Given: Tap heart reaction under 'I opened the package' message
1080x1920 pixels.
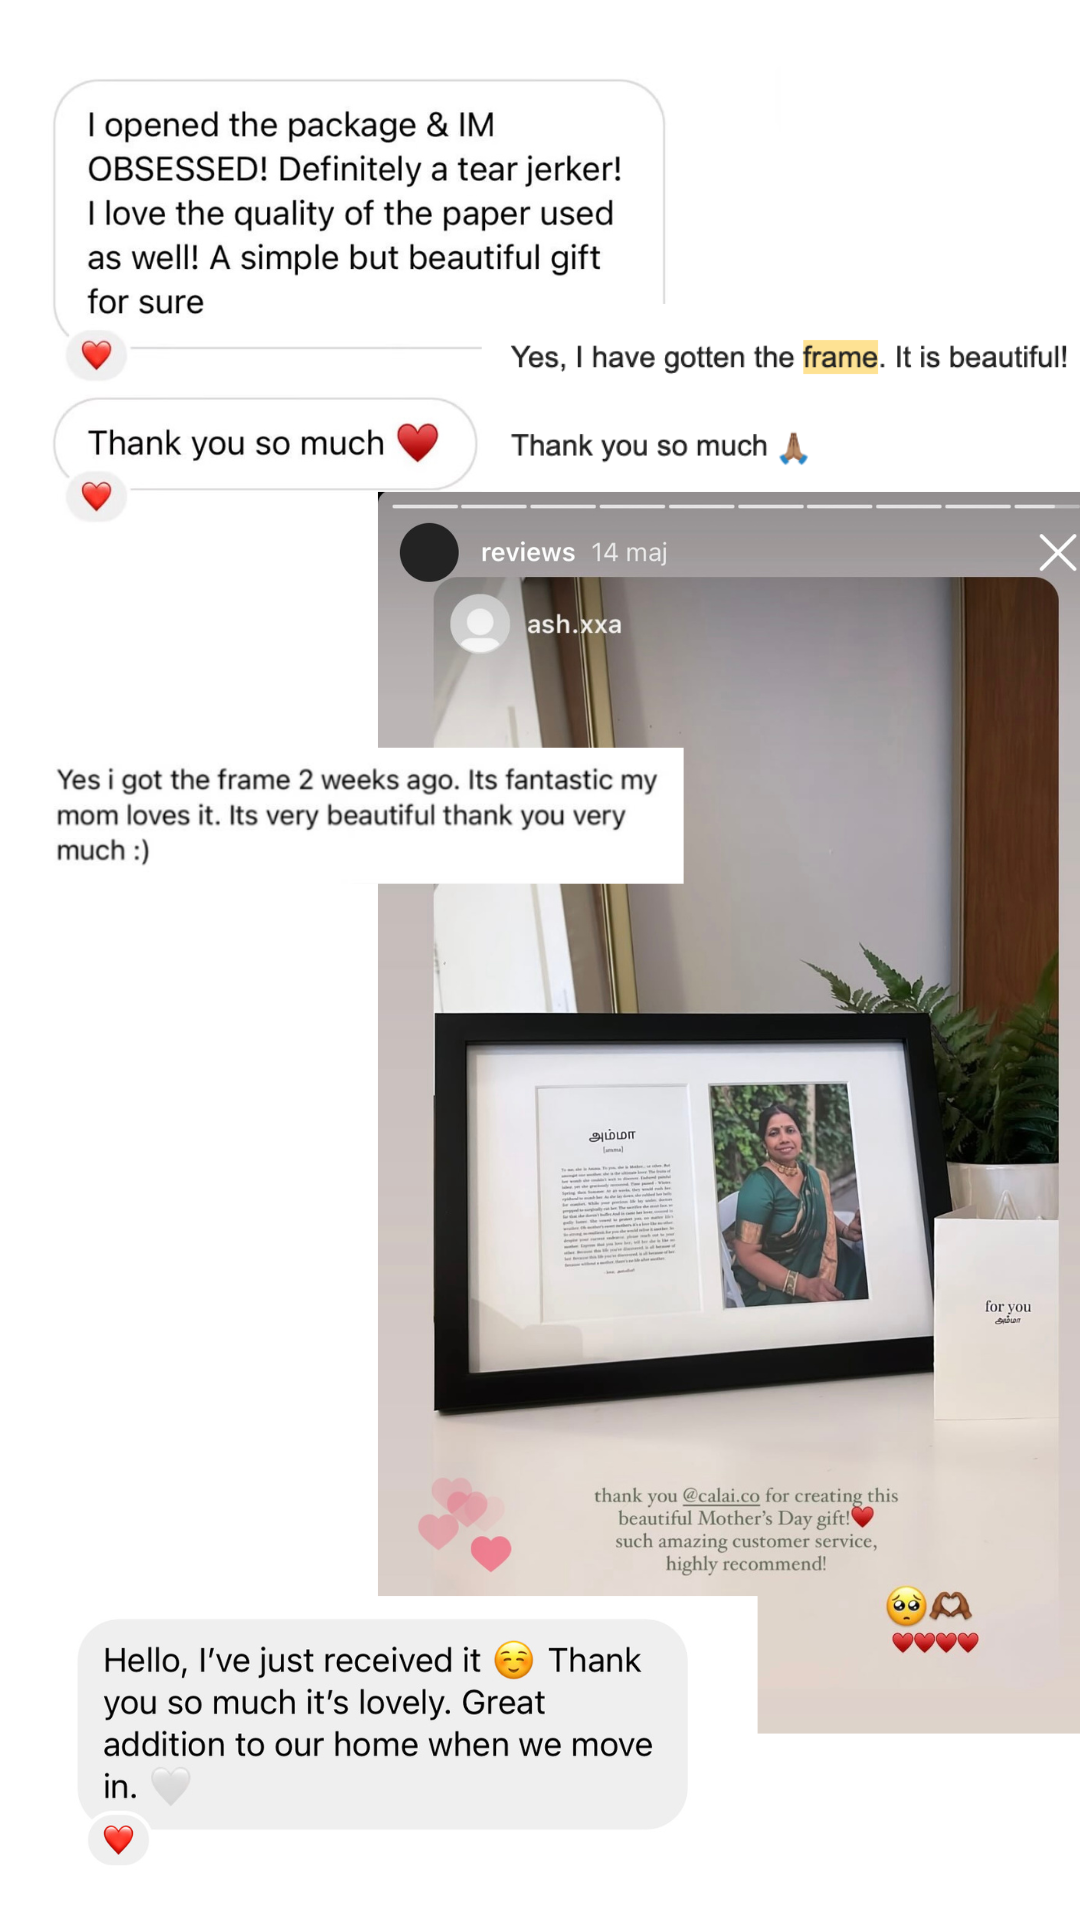Looking at the screenshot, I should tap(96, 355).
